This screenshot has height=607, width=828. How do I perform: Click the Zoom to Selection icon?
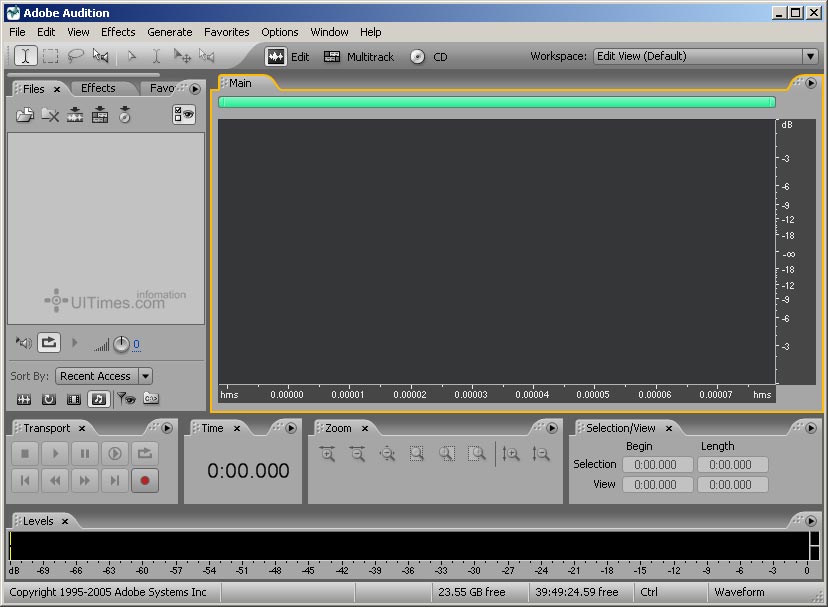[x=417, y=453]
